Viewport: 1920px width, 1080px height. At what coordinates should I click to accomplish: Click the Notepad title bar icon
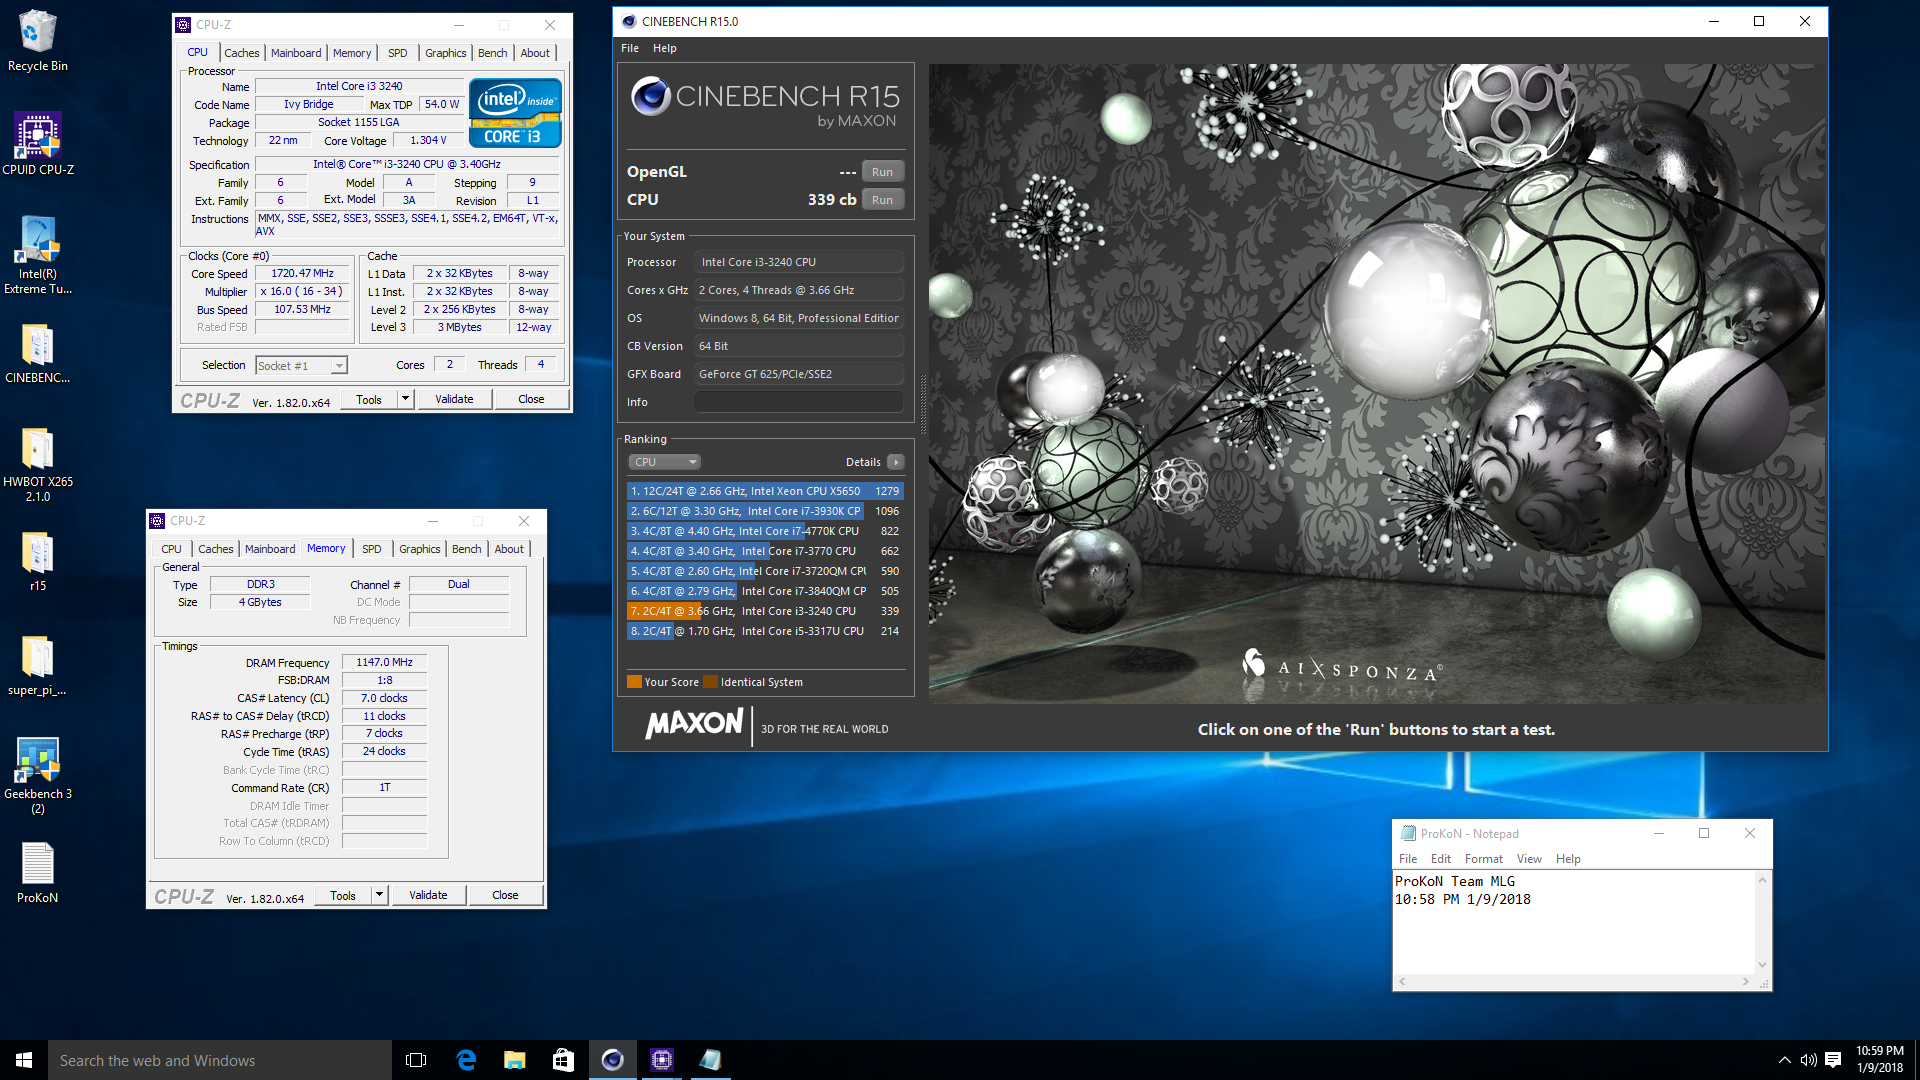click(1408, 833)
